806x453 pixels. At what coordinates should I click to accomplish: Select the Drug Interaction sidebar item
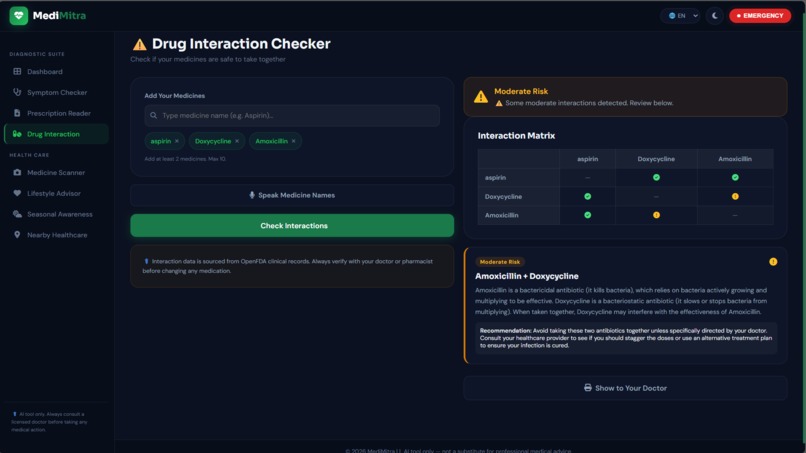click(x=56, y=134)
